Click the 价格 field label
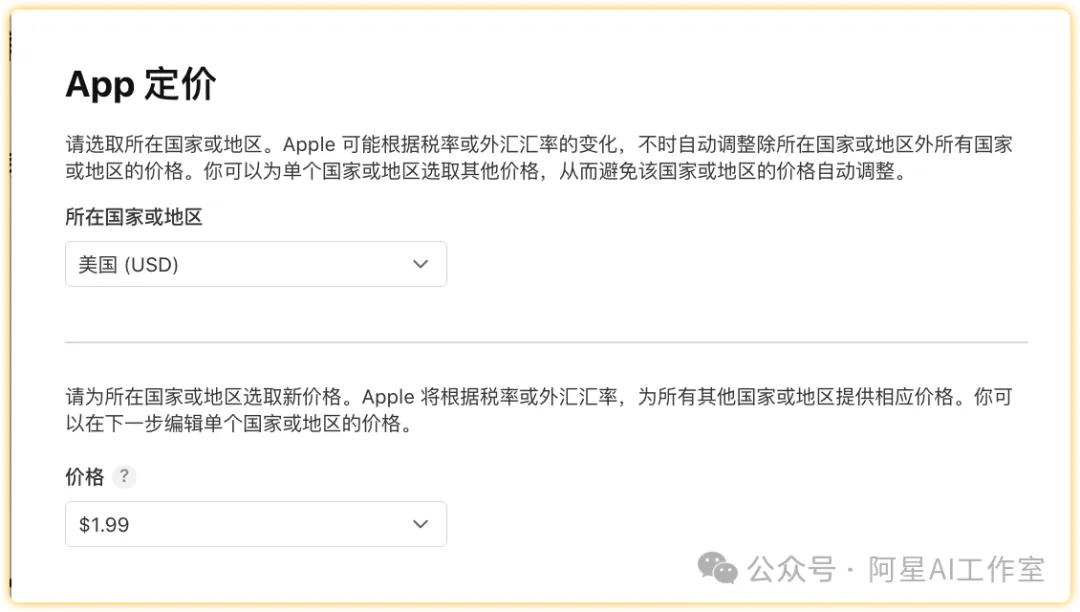Viewport: 1080px width, 612px height. (84, 477)
